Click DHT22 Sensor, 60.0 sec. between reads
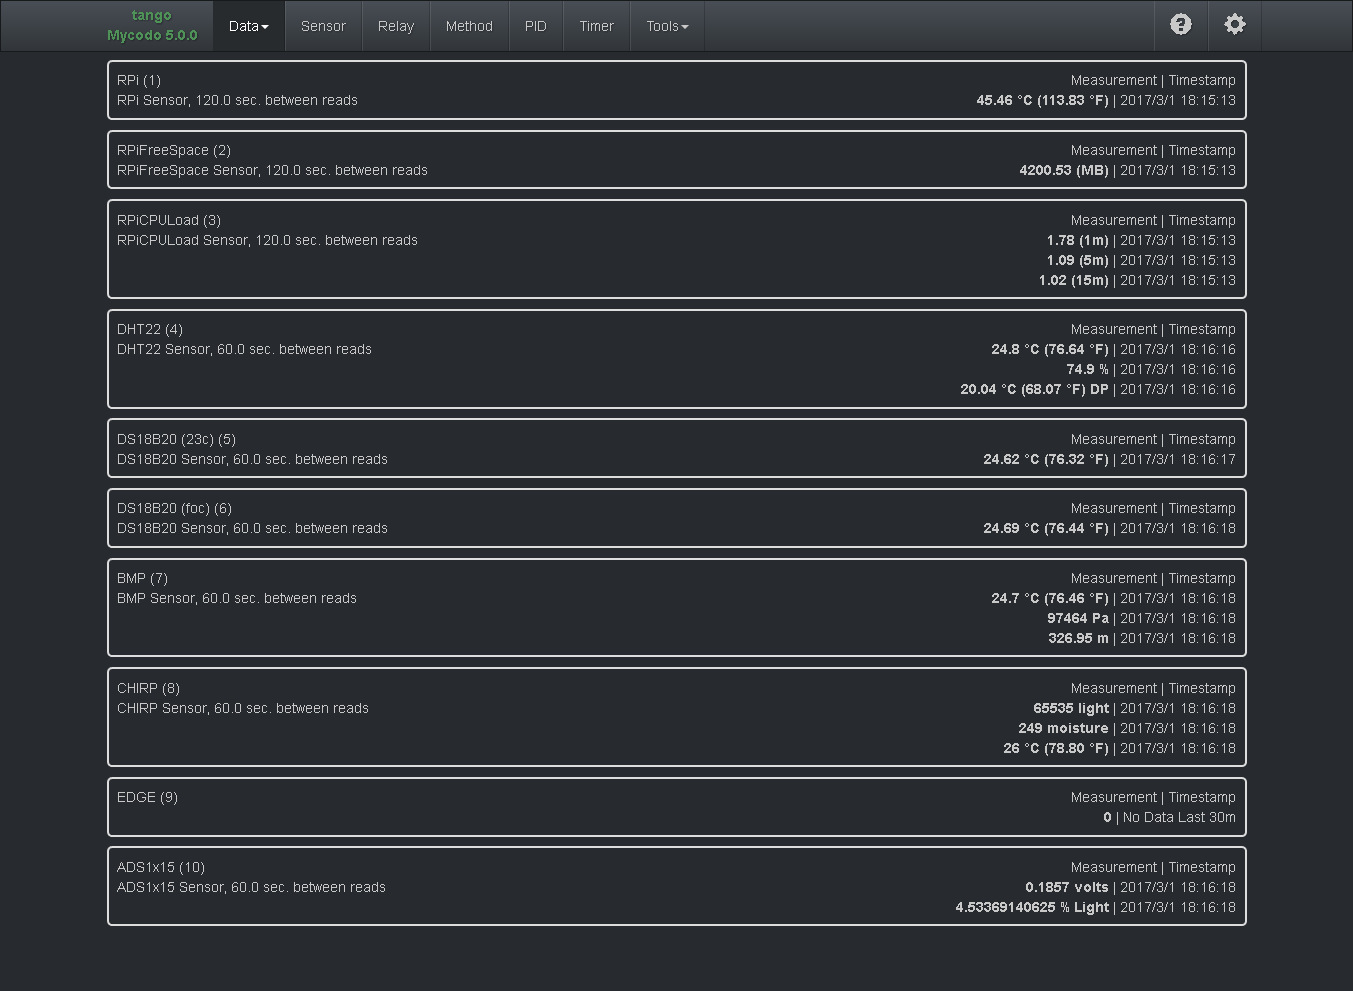 (x=244, y=349)
